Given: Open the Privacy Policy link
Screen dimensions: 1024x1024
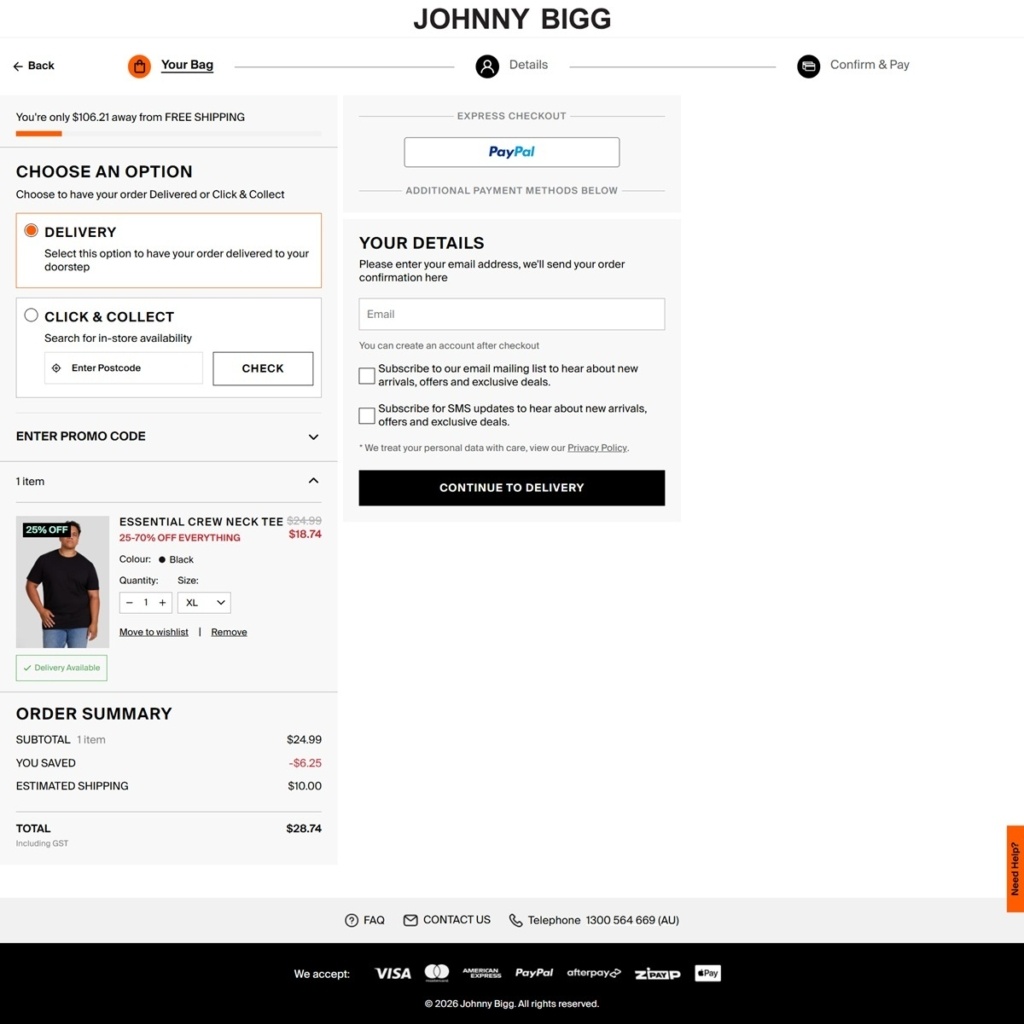Looking at the screenshot, I should (597, 448).
